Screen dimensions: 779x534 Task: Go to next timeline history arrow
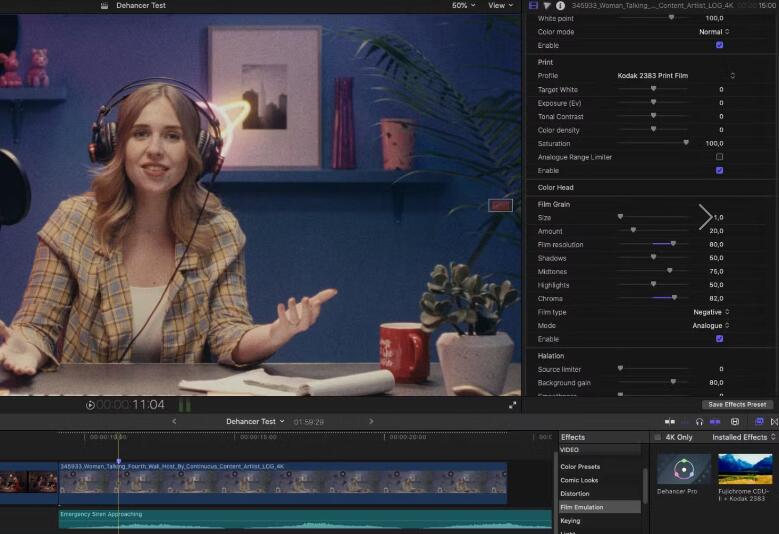371,421
